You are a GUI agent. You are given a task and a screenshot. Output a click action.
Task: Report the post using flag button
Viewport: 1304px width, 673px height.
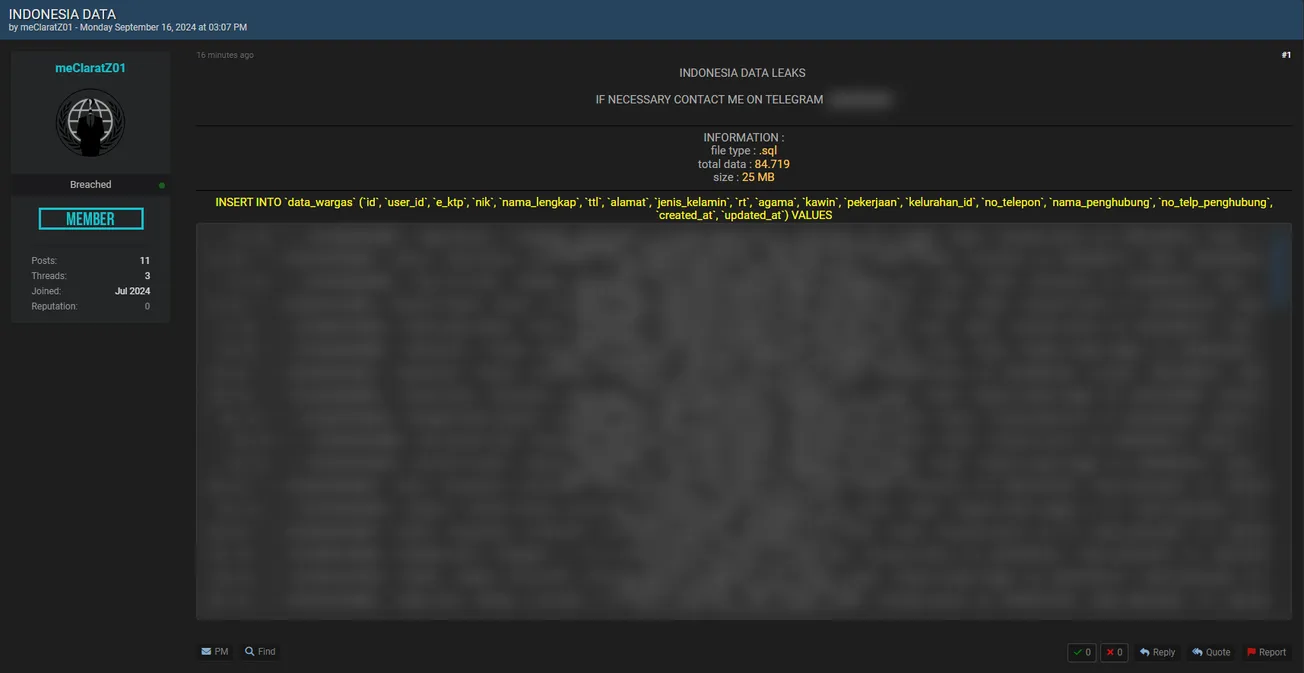click(x=1266, y=653)
